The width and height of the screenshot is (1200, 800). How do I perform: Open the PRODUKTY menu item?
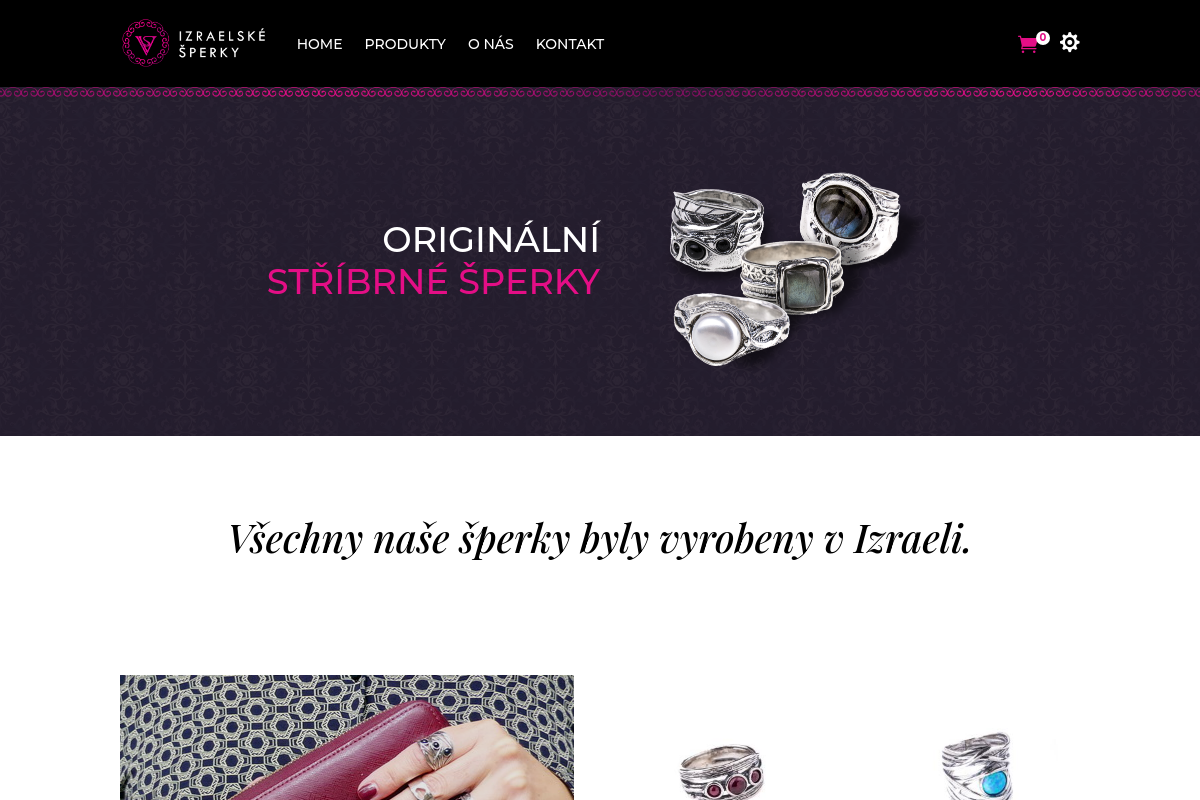405,44
